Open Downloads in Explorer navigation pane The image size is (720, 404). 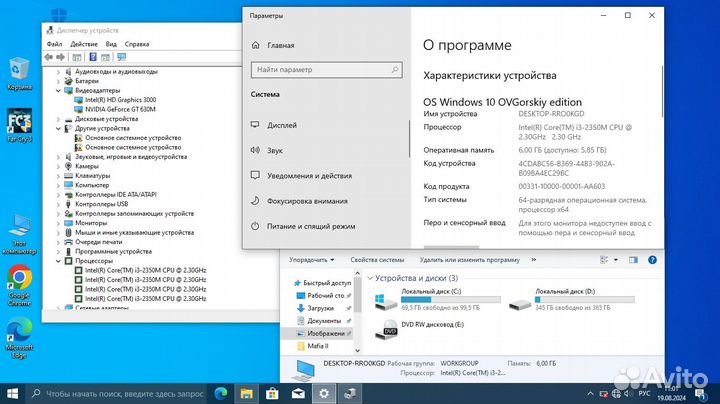tap(321, 308)
